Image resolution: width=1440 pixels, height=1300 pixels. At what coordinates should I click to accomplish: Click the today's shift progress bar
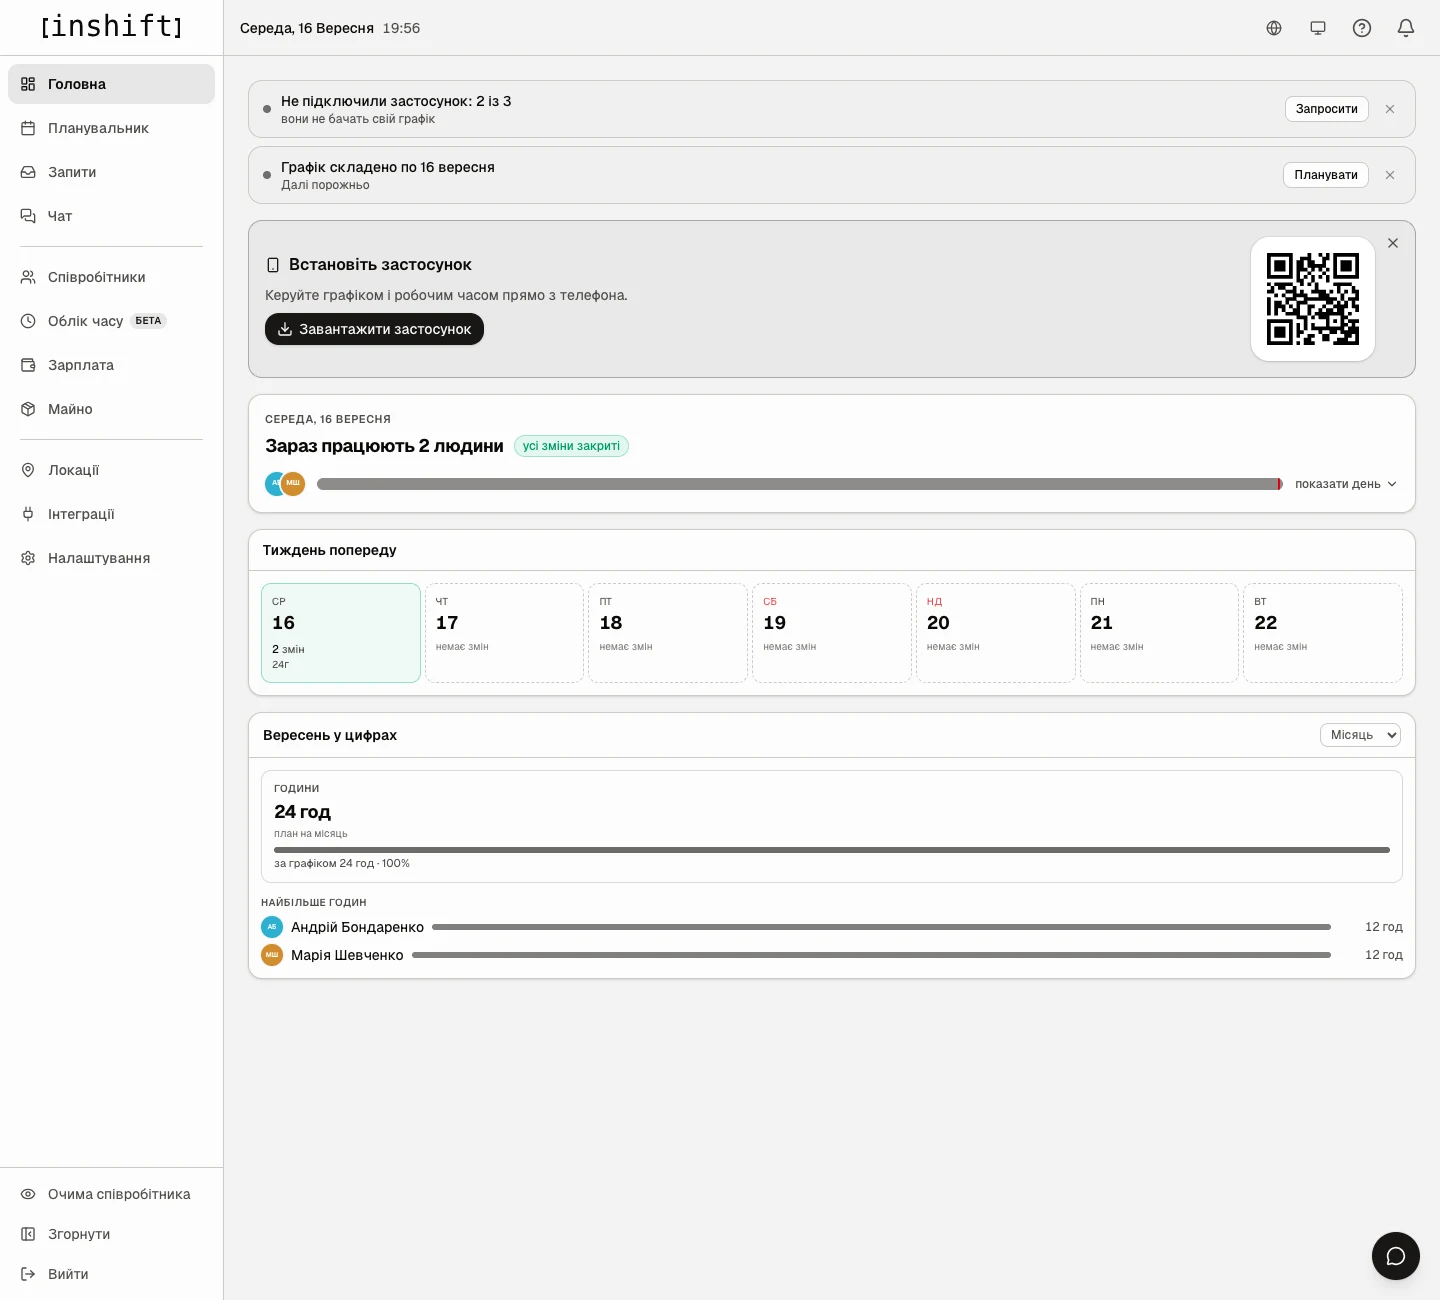tap(800, 484)
